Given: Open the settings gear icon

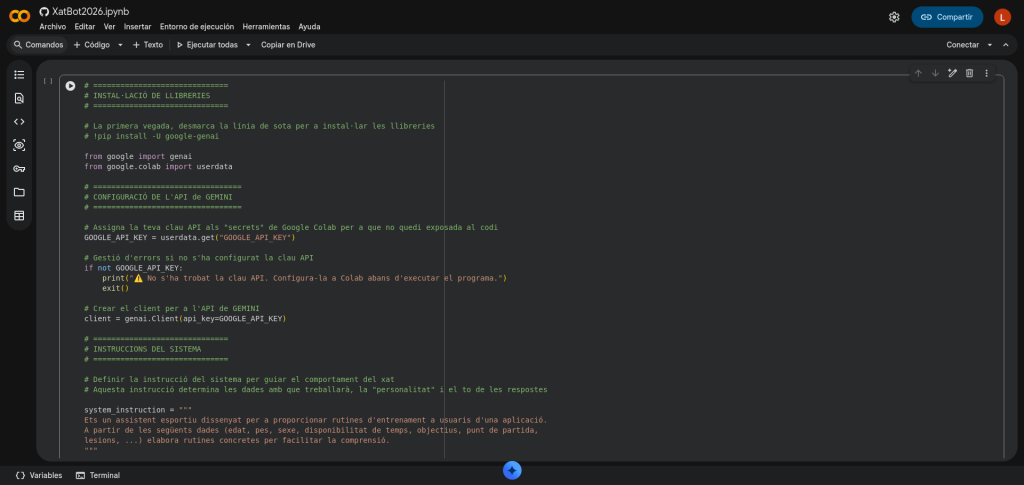Looking at the screenshot, I should [x=894, y=17].
